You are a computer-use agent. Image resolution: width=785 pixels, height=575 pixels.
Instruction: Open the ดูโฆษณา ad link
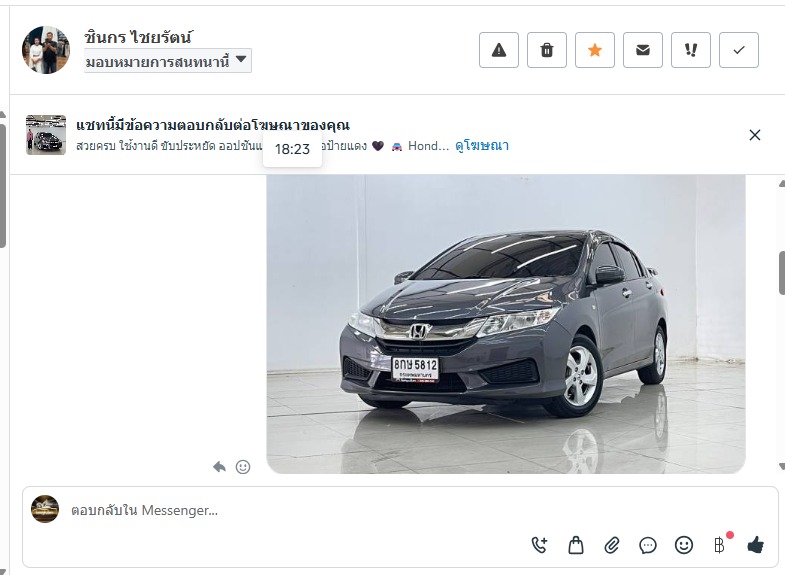tap(482, 146)
